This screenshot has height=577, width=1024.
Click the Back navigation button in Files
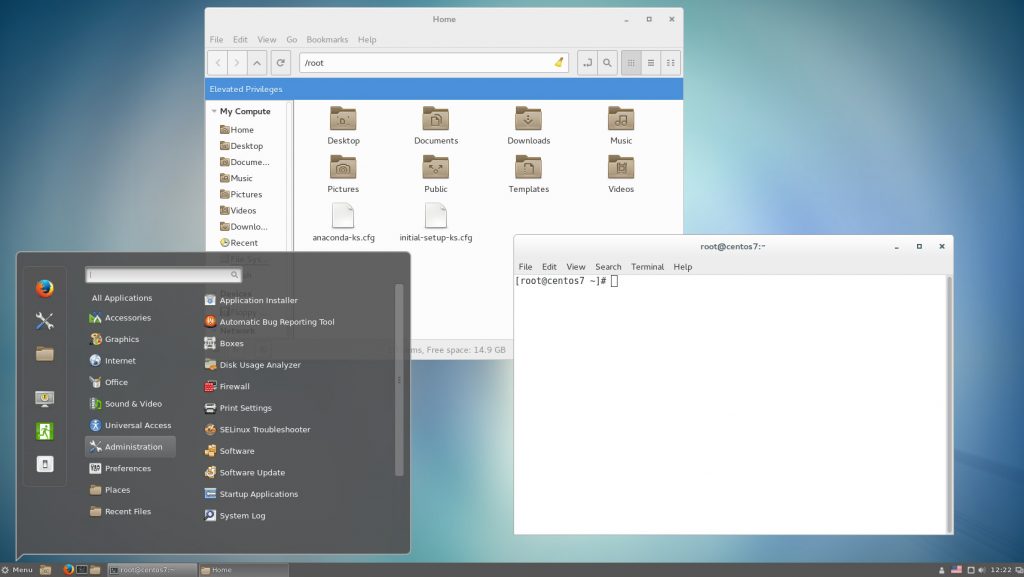pos(217,62)
